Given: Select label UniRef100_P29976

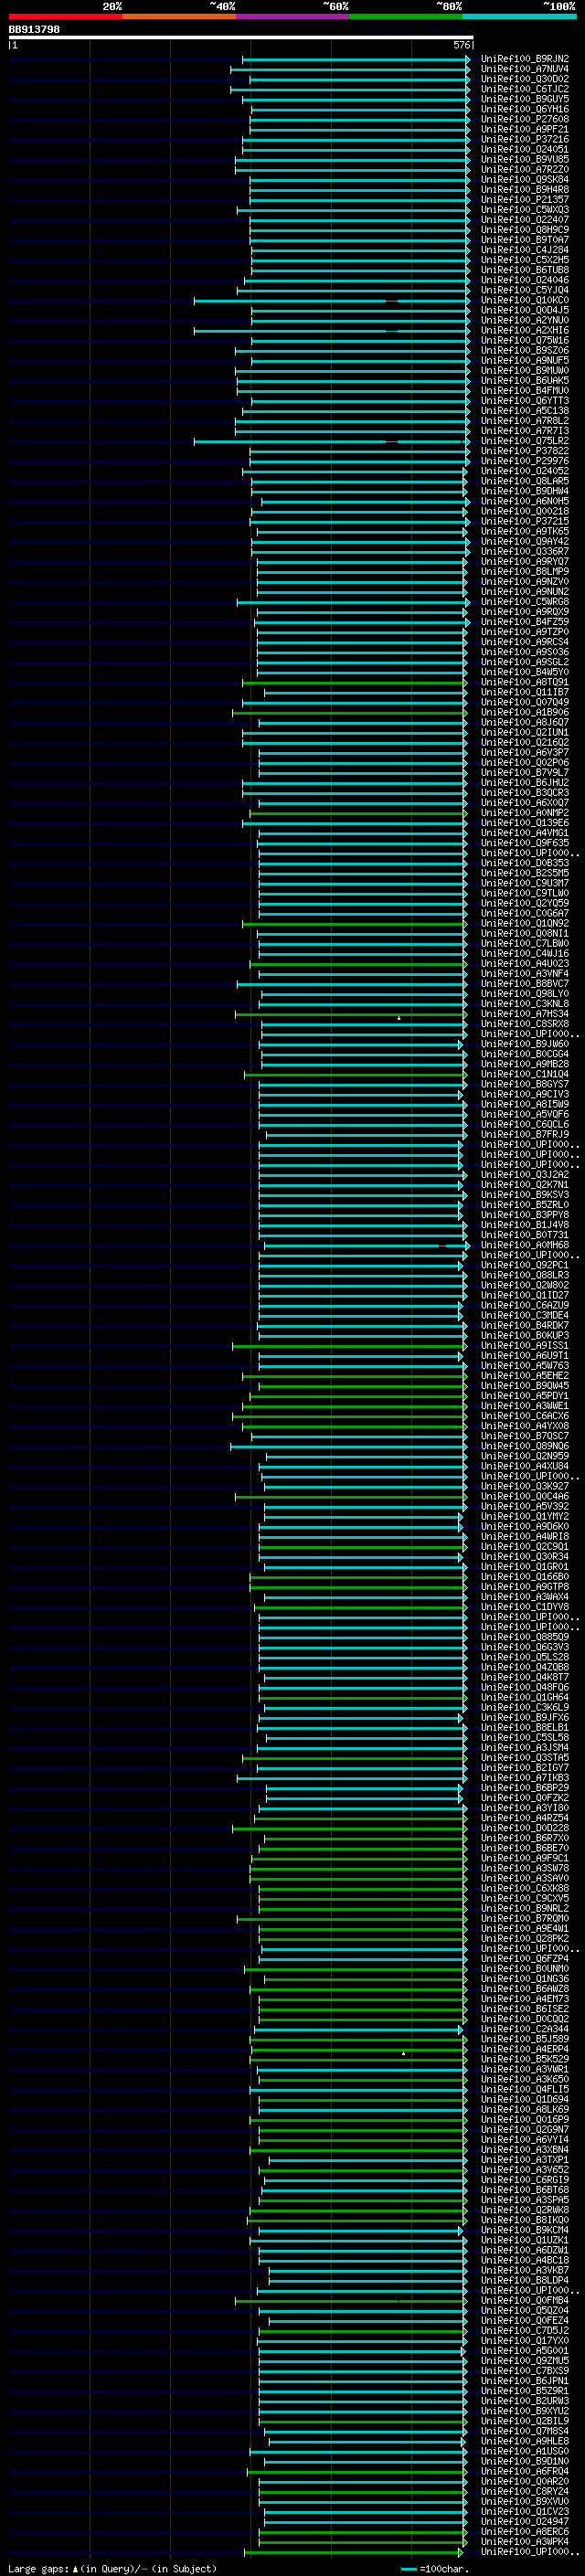Looking at the screenshot, I should (x=525, y=461).
